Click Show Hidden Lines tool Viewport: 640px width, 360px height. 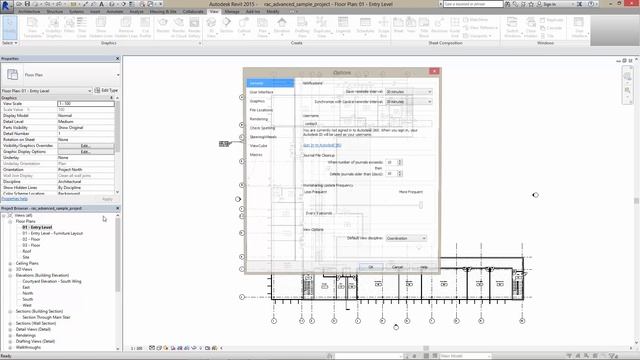(101, 27)
